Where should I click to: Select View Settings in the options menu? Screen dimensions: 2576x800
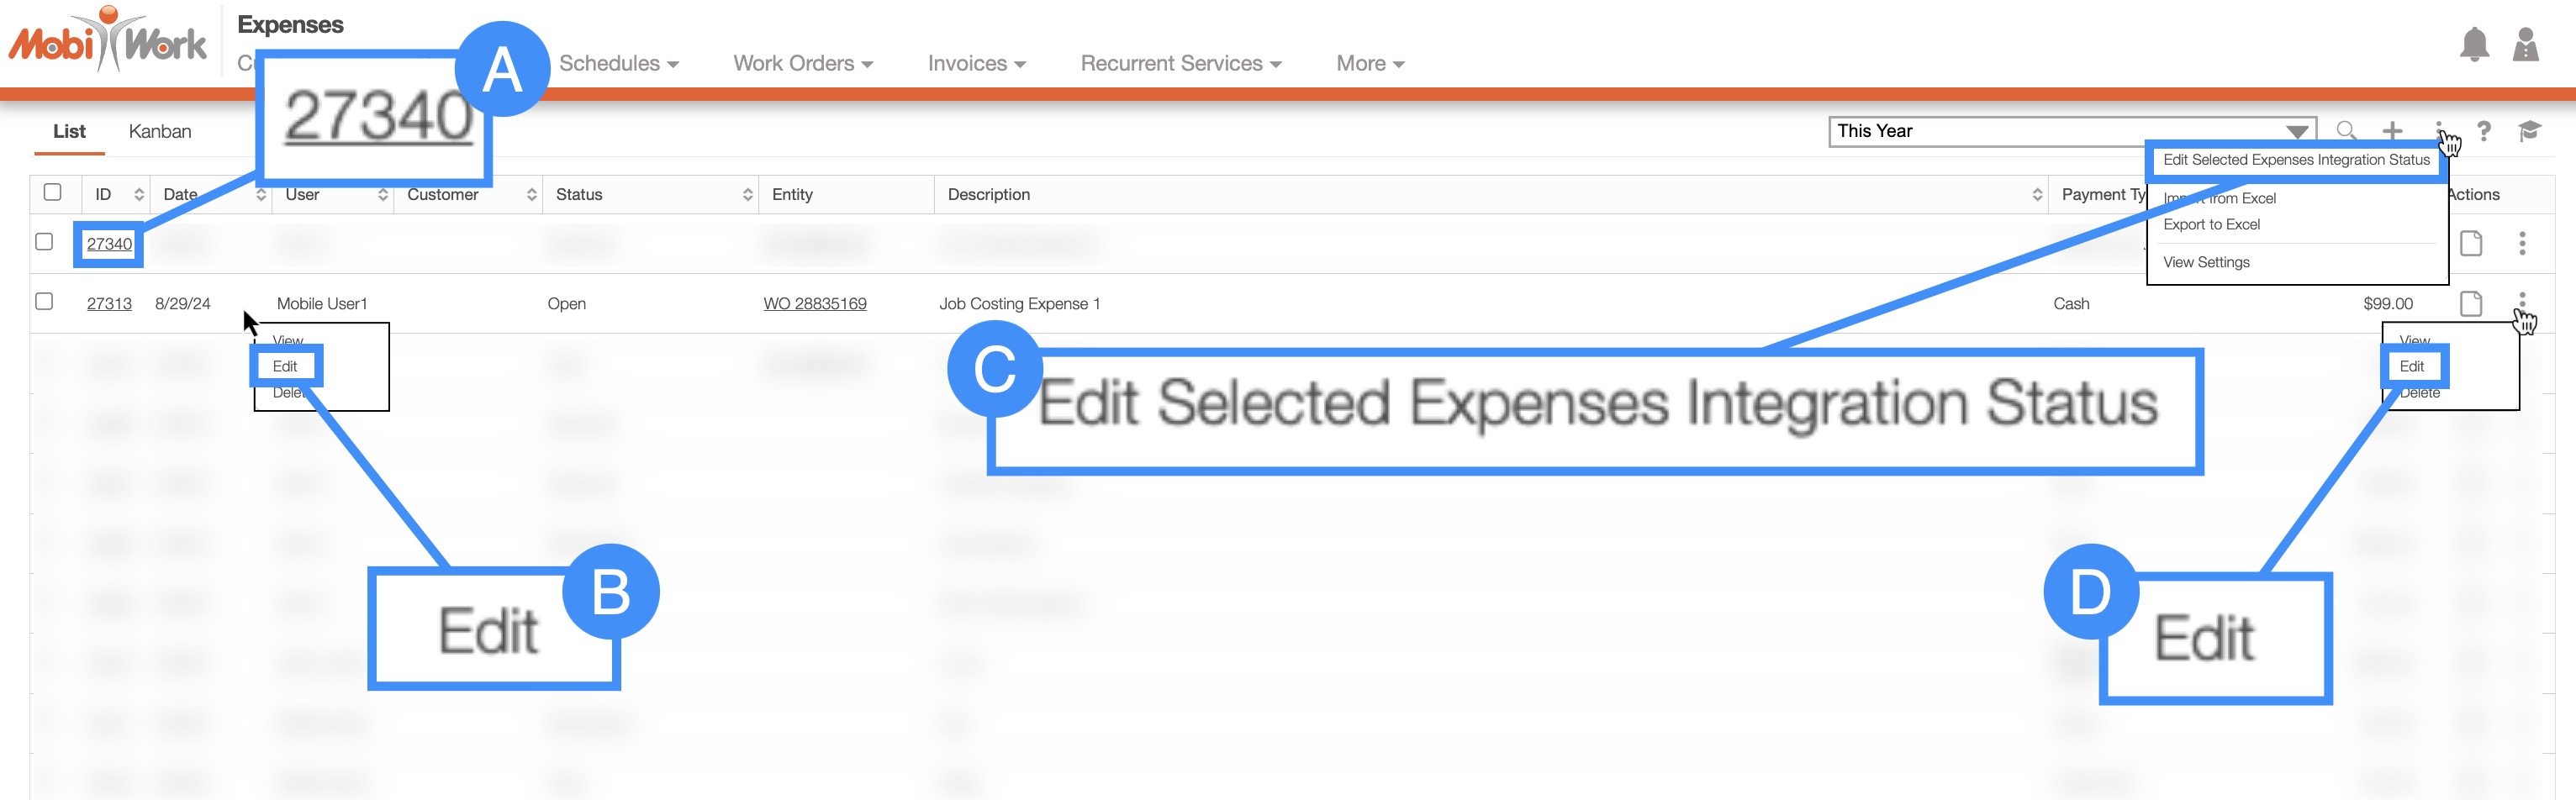click(x=2206, y=262)
